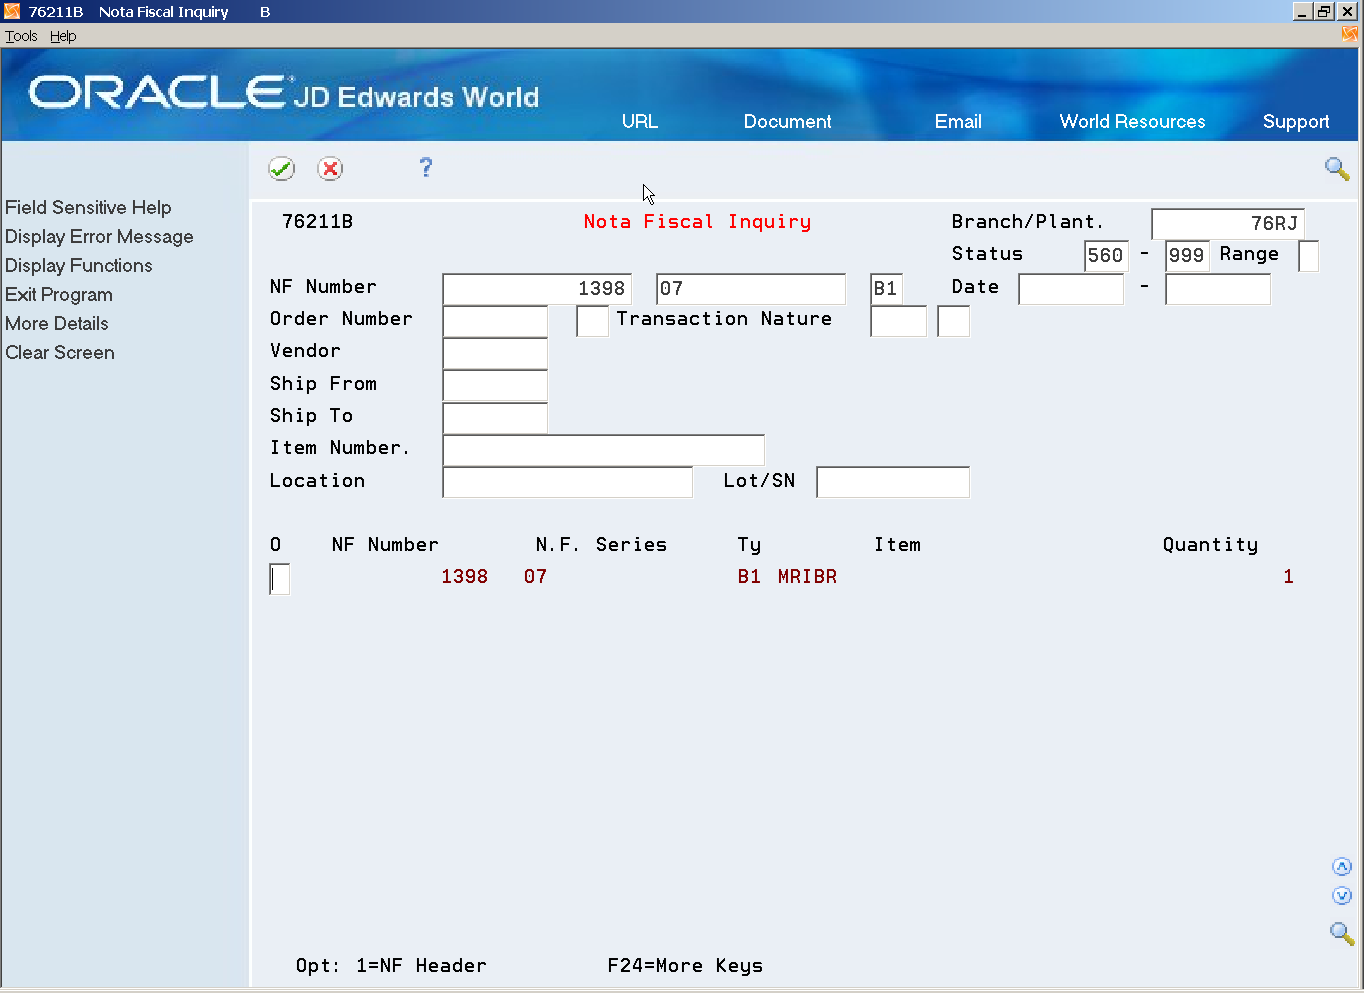Image resolution: width=1364 pixels, height=993 pixels.
Task: Click the Item Number input field
Action: pos(603,450)
